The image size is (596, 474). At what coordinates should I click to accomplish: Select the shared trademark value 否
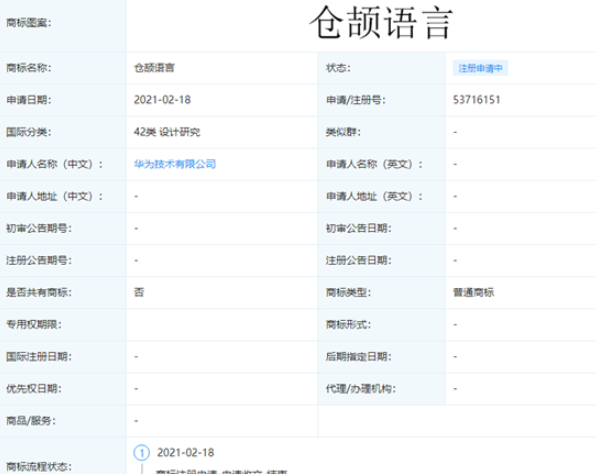[x=139, y=293]
